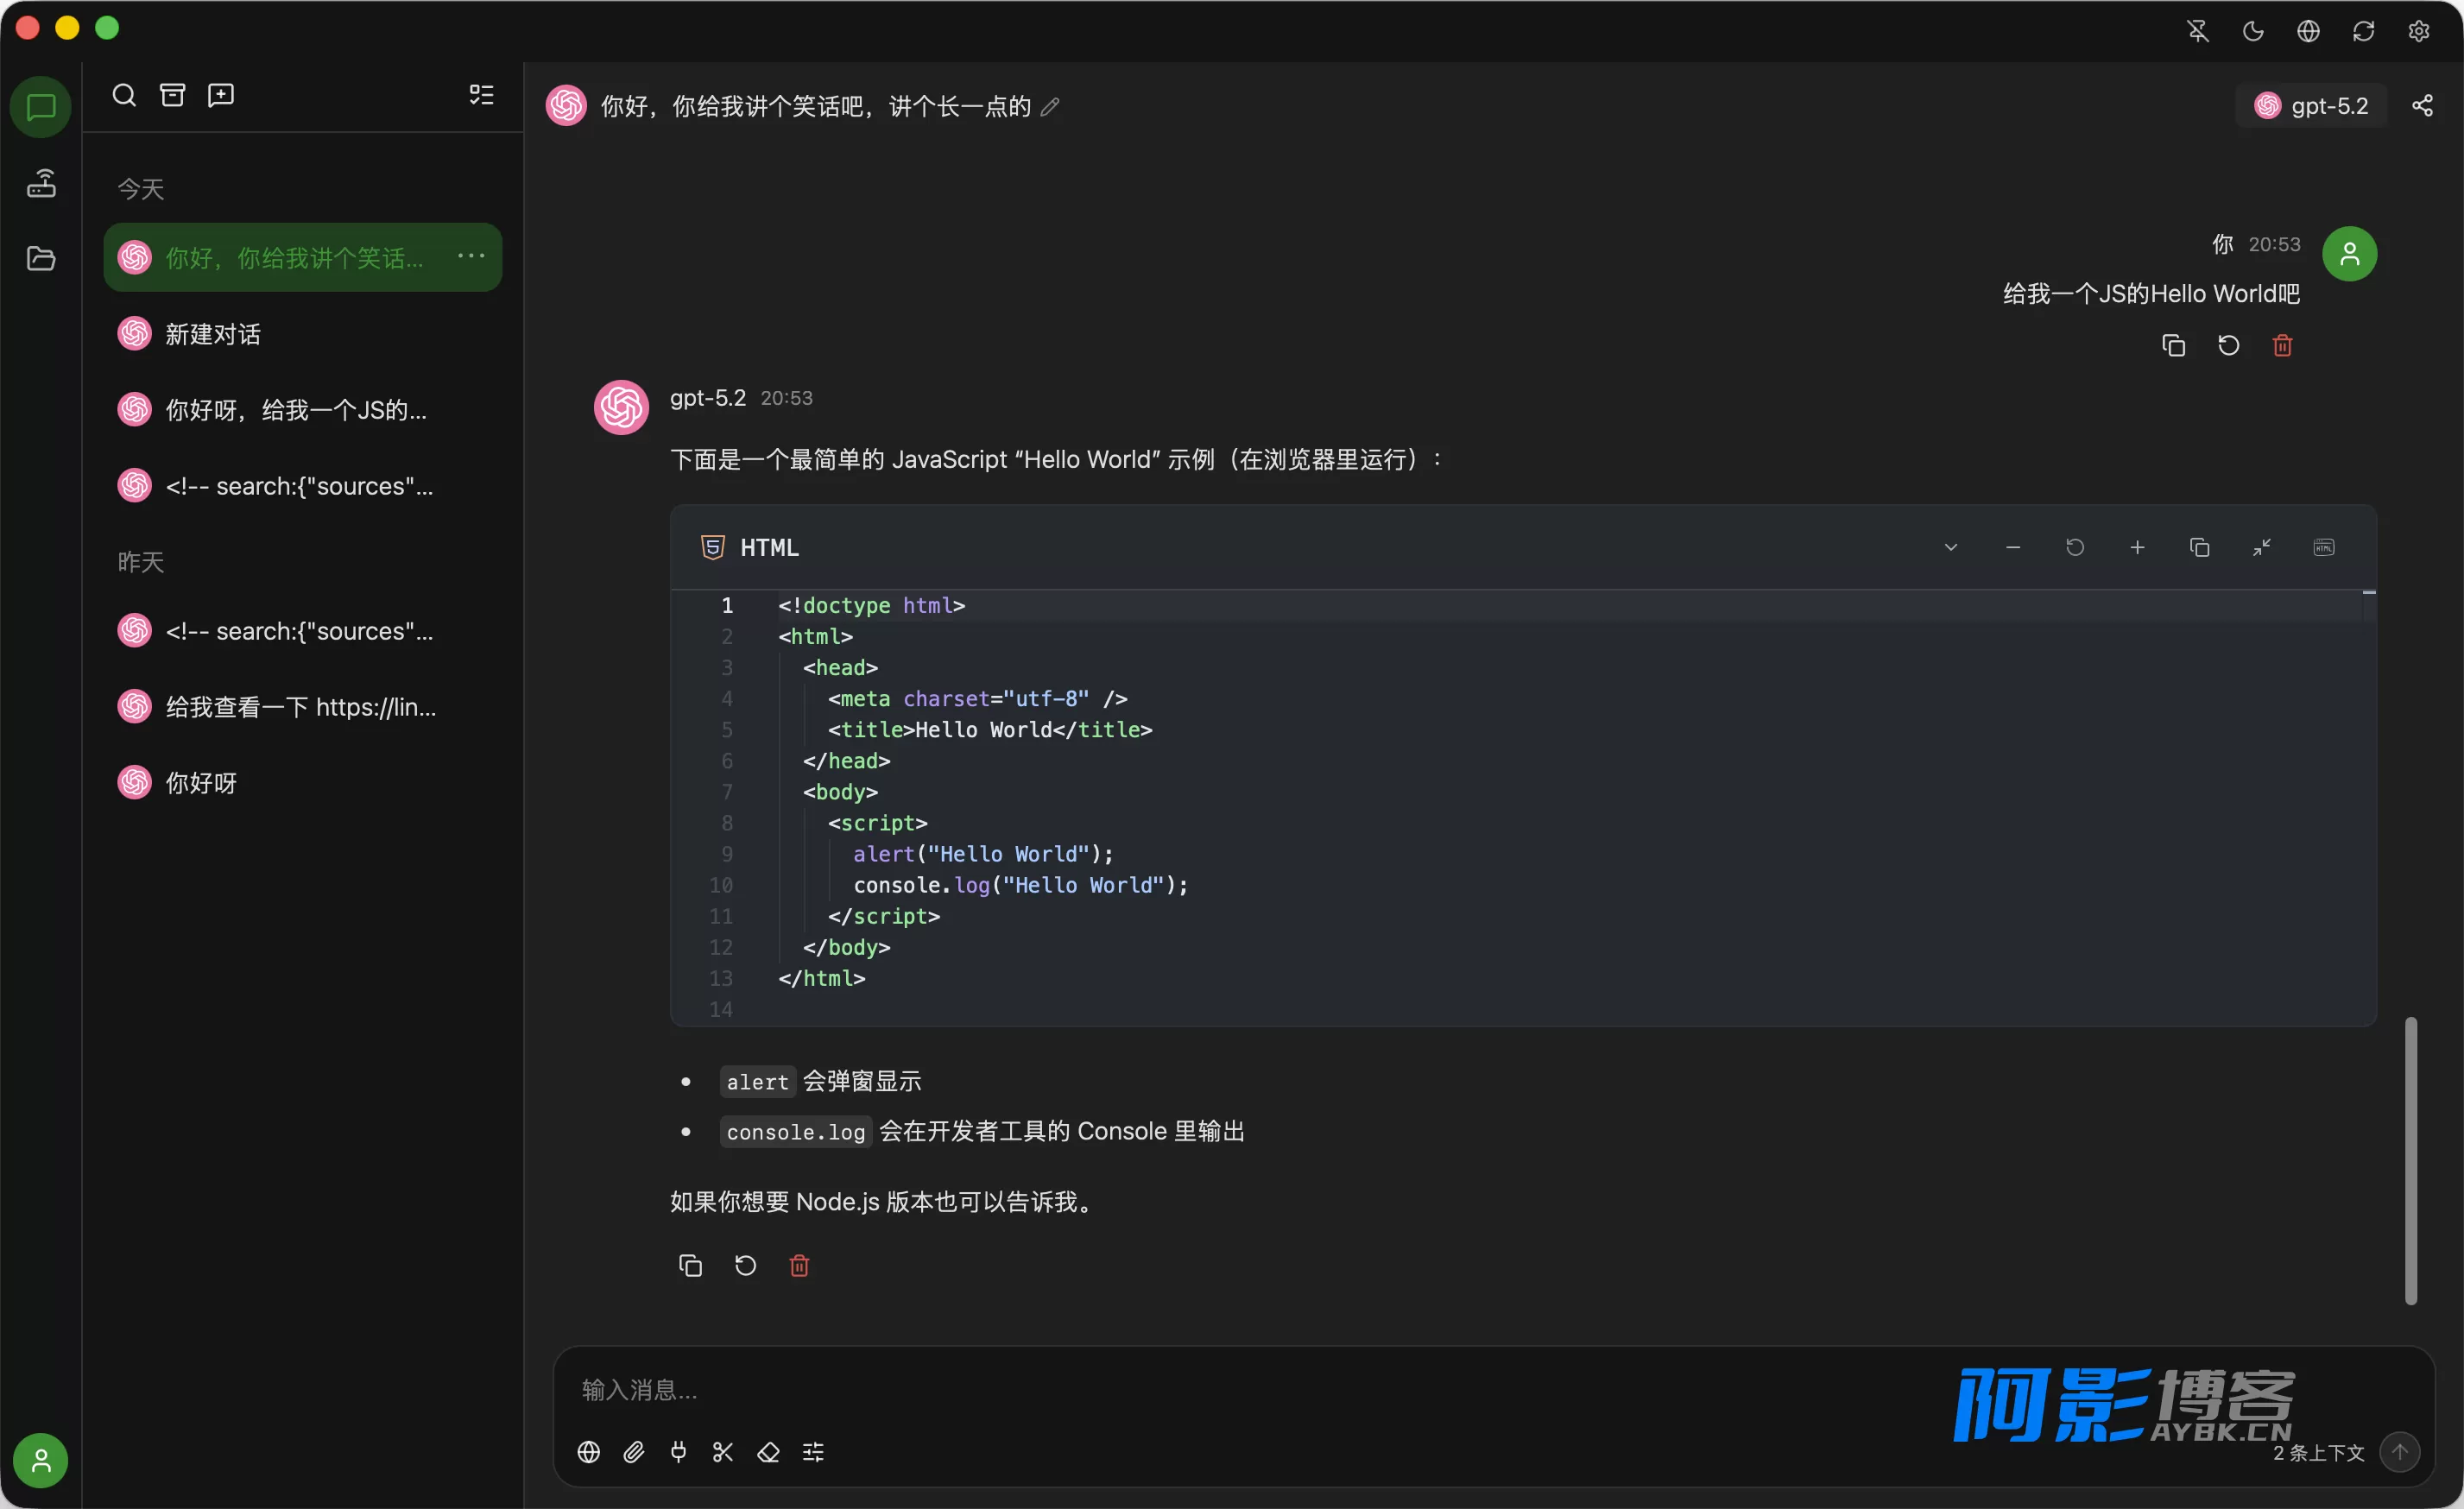Open the model providers sidebar icon

(41, 183)
